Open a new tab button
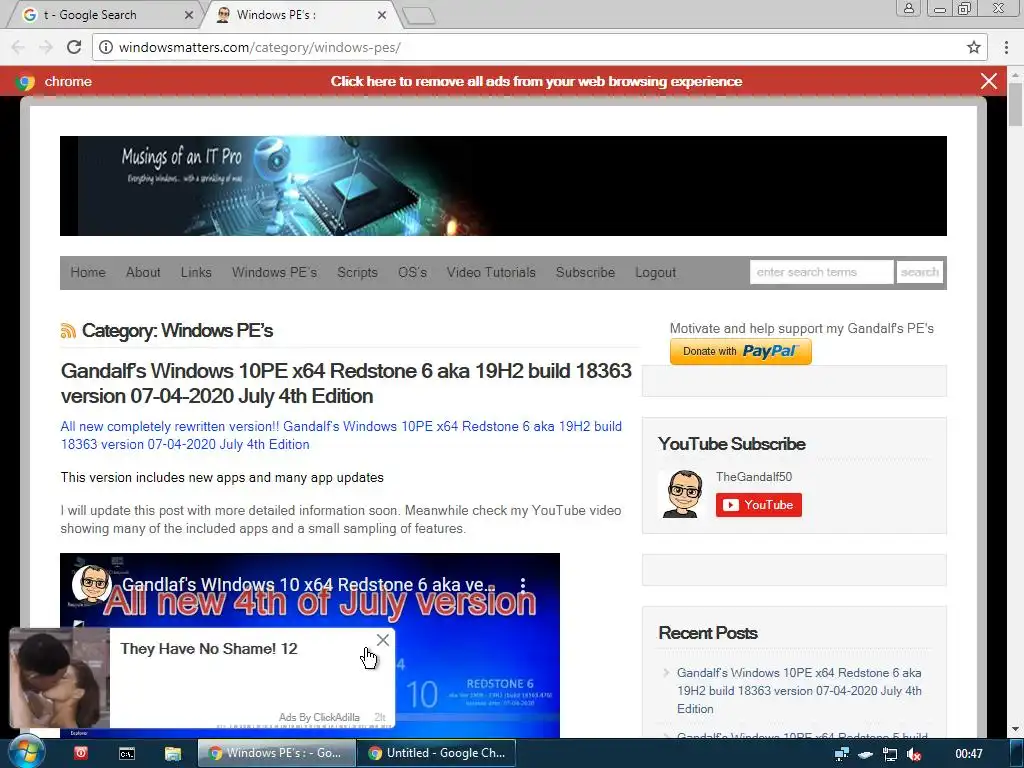Screen dimensions: 1024x768 coord(418,16)
